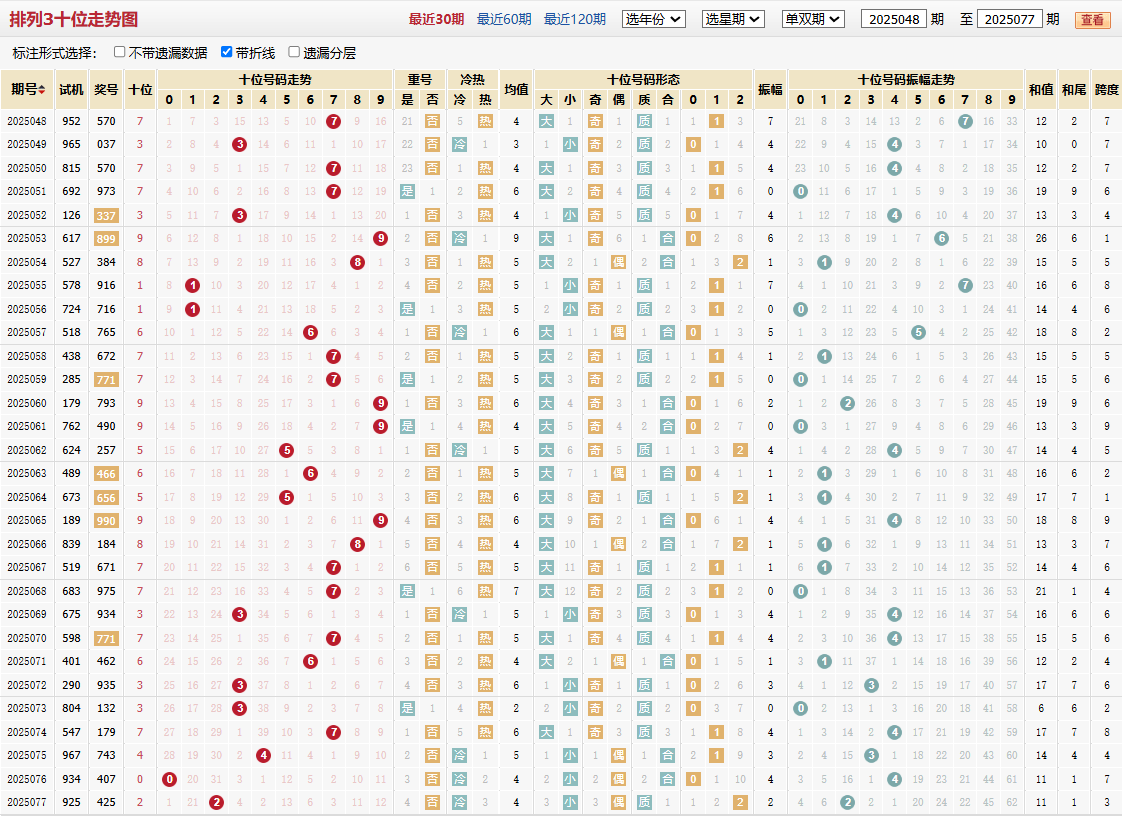Click the 试机 column header

(x=72, y=89)
